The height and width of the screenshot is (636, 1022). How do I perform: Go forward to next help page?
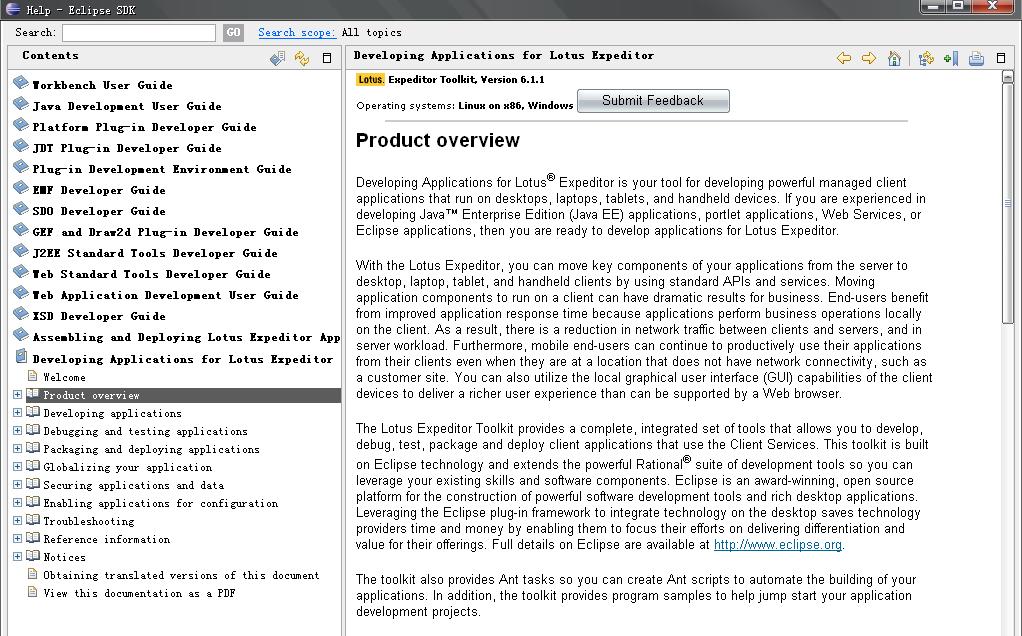pos(869,58)
